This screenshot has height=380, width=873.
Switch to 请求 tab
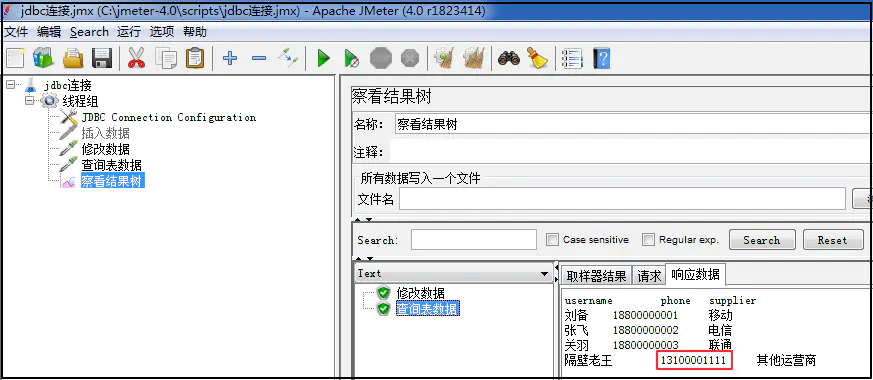[649, 275]
